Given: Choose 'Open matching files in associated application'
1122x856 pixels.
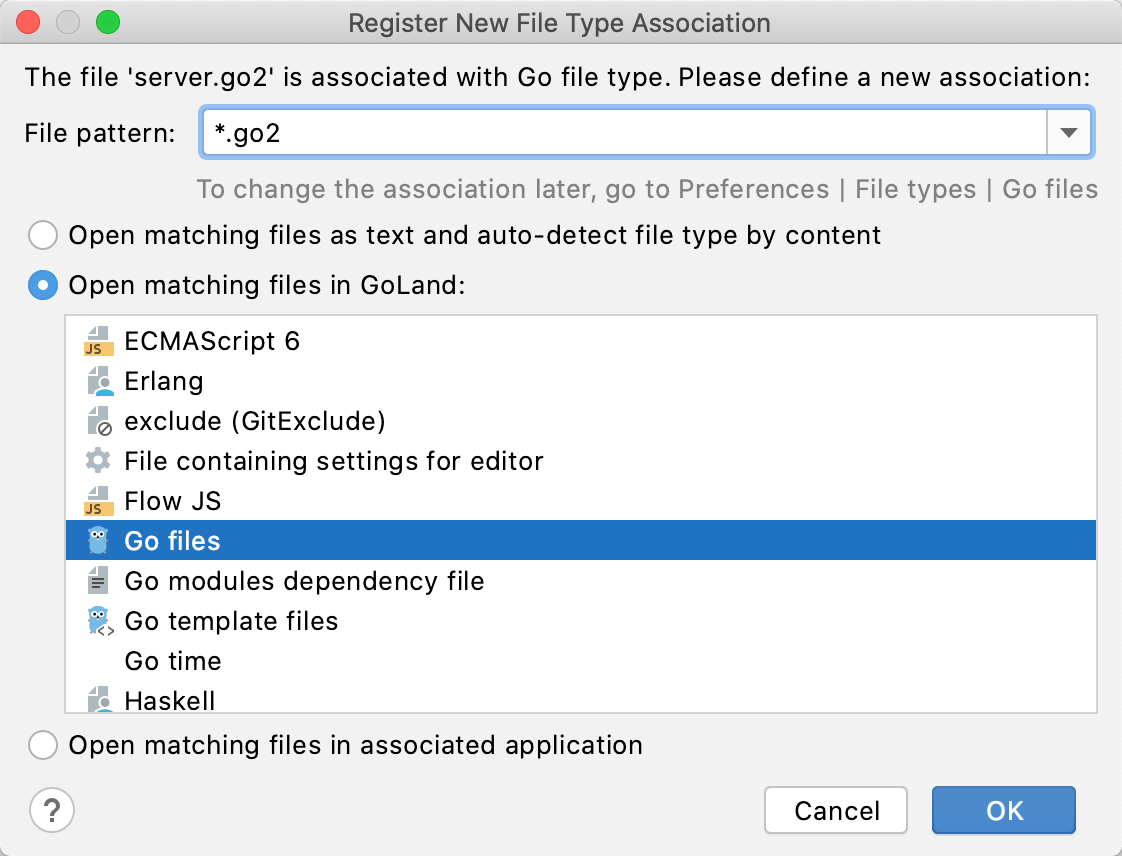Looking at the screenshot, I should tap(42, 745).
